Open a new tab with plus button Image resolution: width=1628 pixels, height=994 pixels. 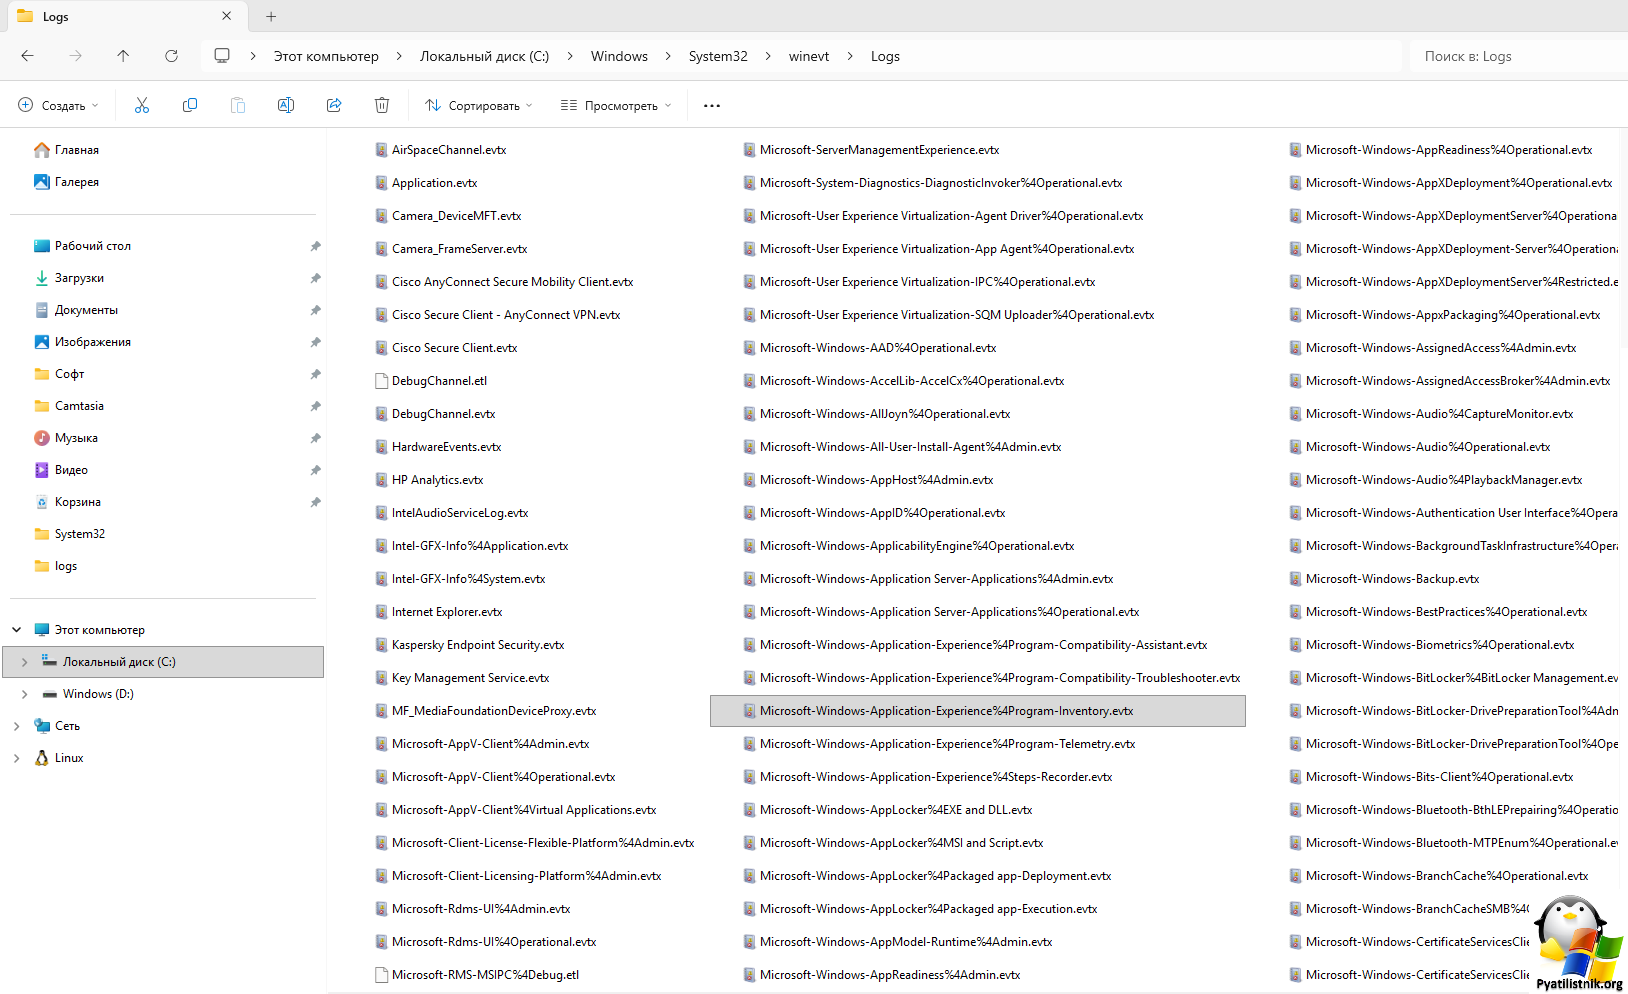pos(271,16)
